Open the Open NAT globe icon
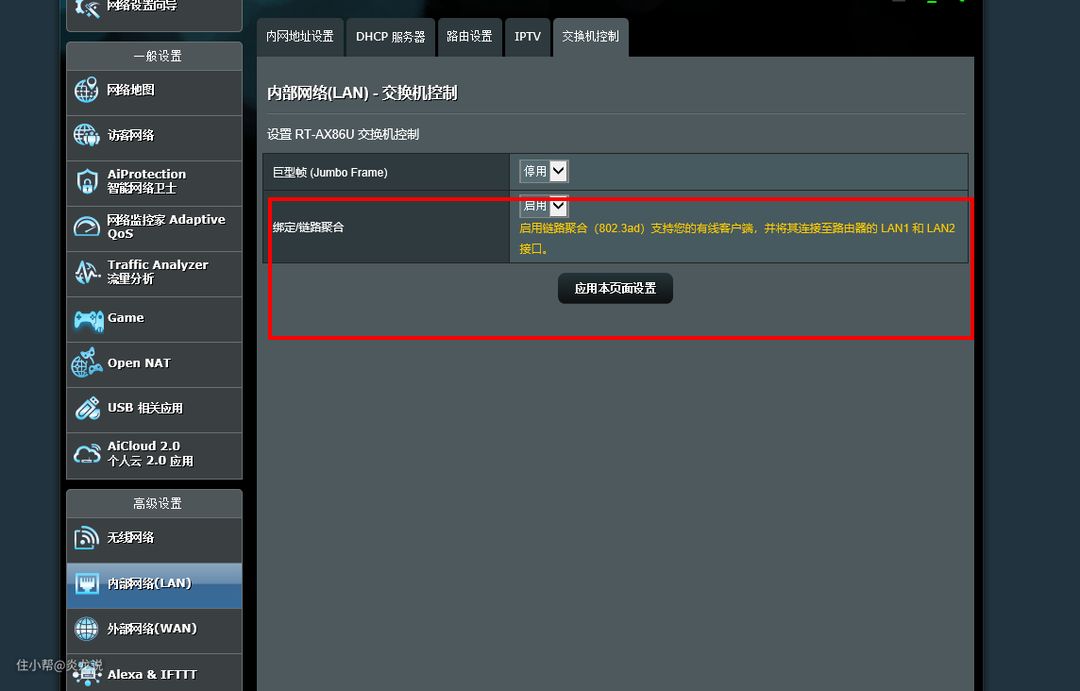The image size is (1080, 691). click(86, 363)
